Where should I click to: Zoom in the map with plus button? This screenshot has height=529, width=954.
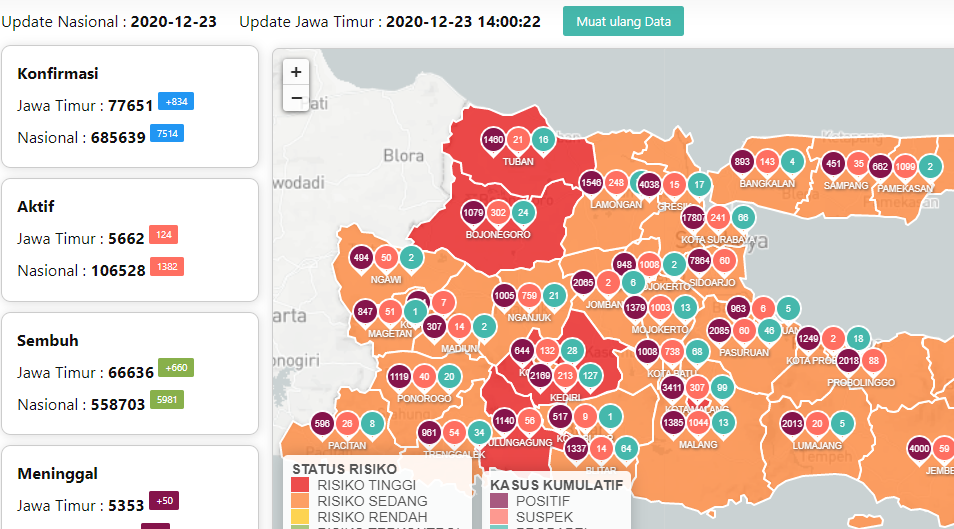click(x=296, y=72)
